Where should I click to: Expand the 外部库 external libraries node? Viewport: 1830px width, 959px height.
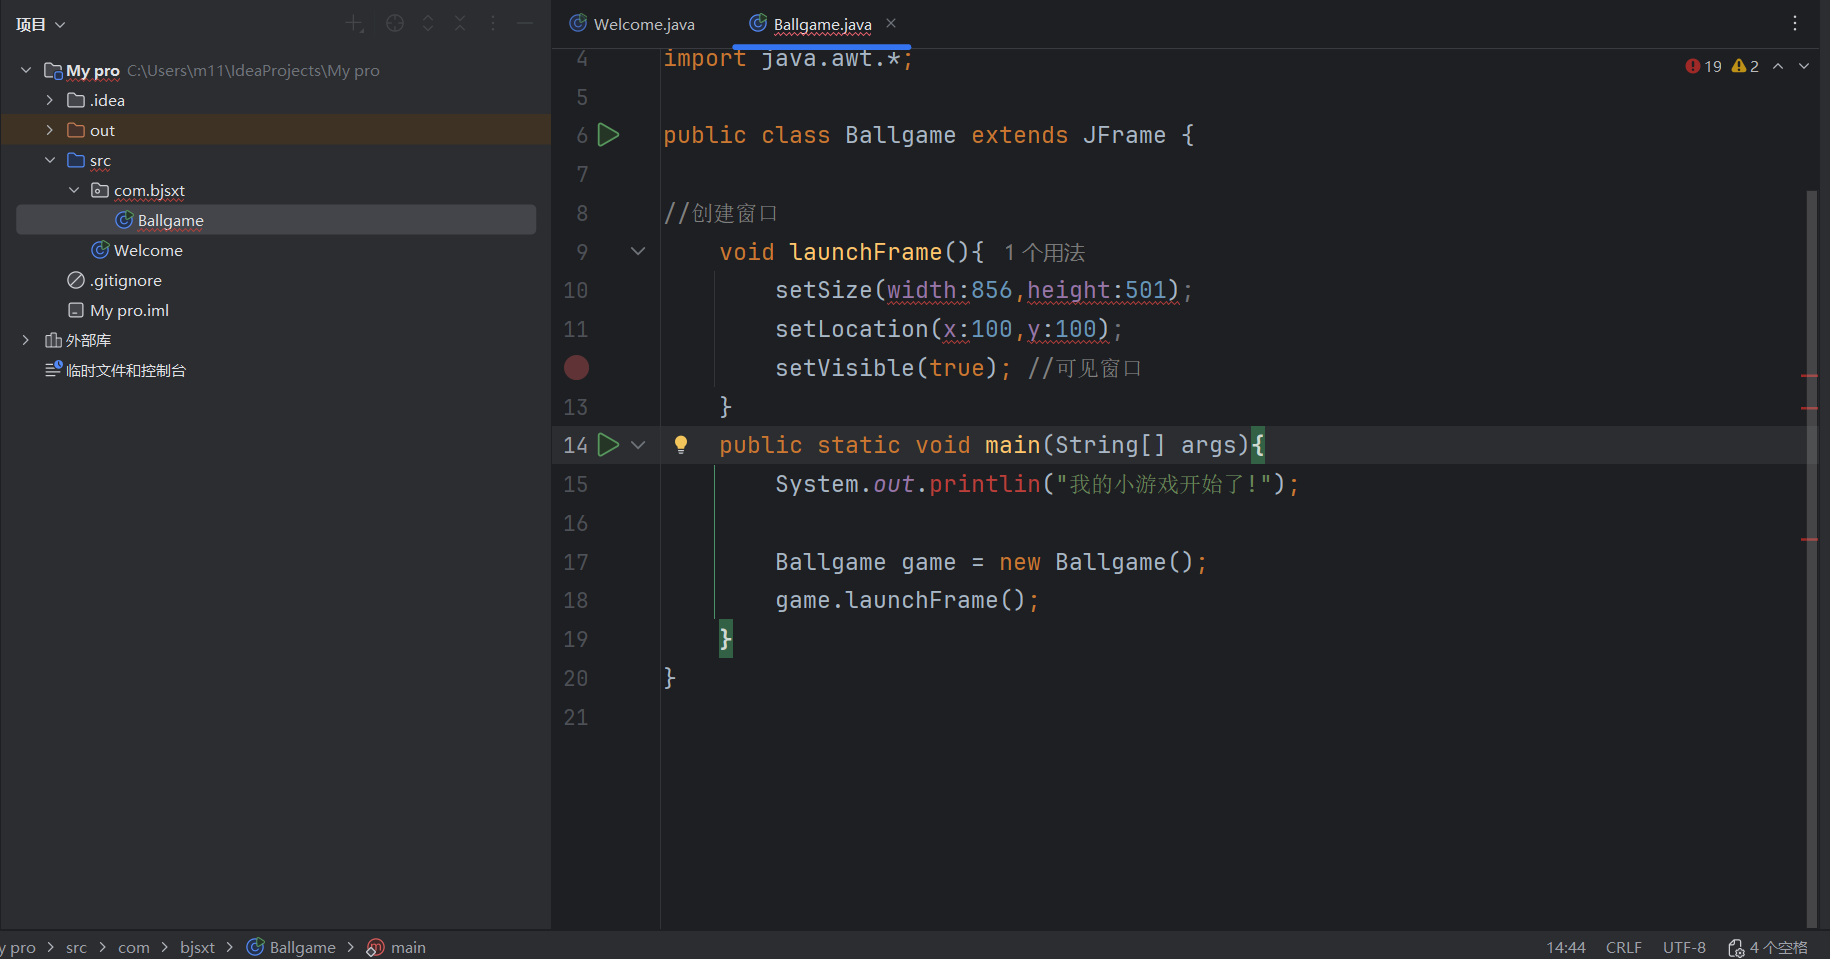(x=26, y=340)
